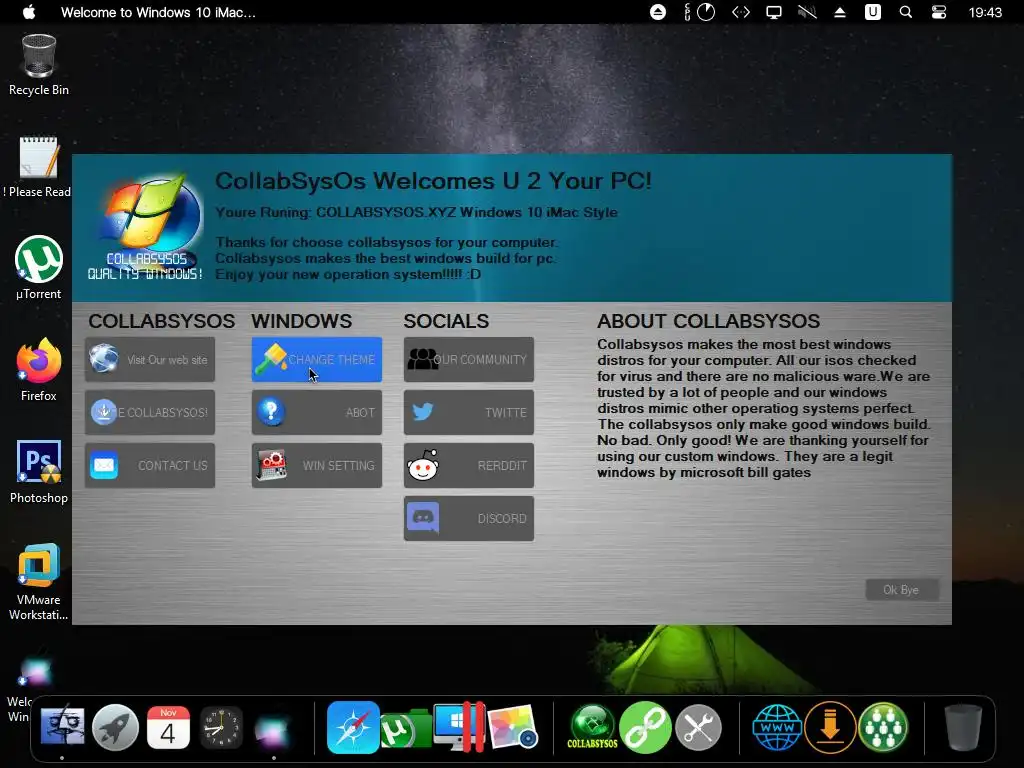Viewport: 1024px width, 768px height.
Task: Open the Calendar Nov 4 dock icon
Action: 168,726
